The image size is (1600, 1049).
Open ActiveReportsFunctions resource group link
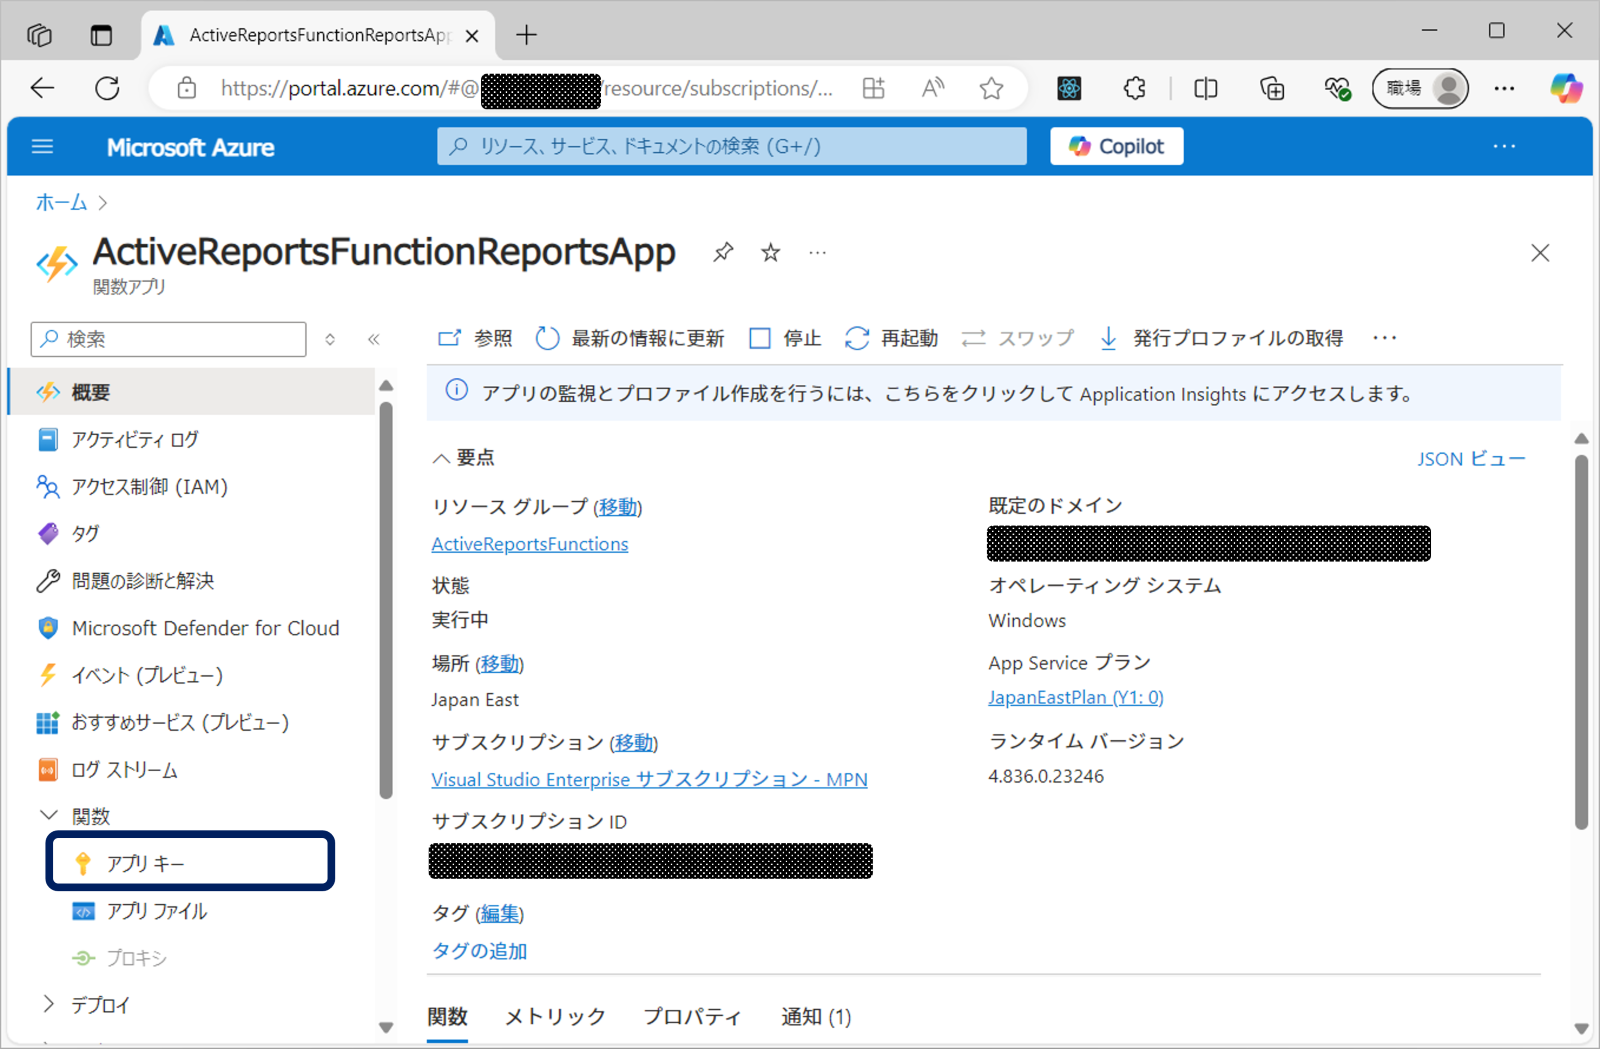pyautogui.click(x=530, y=544)
